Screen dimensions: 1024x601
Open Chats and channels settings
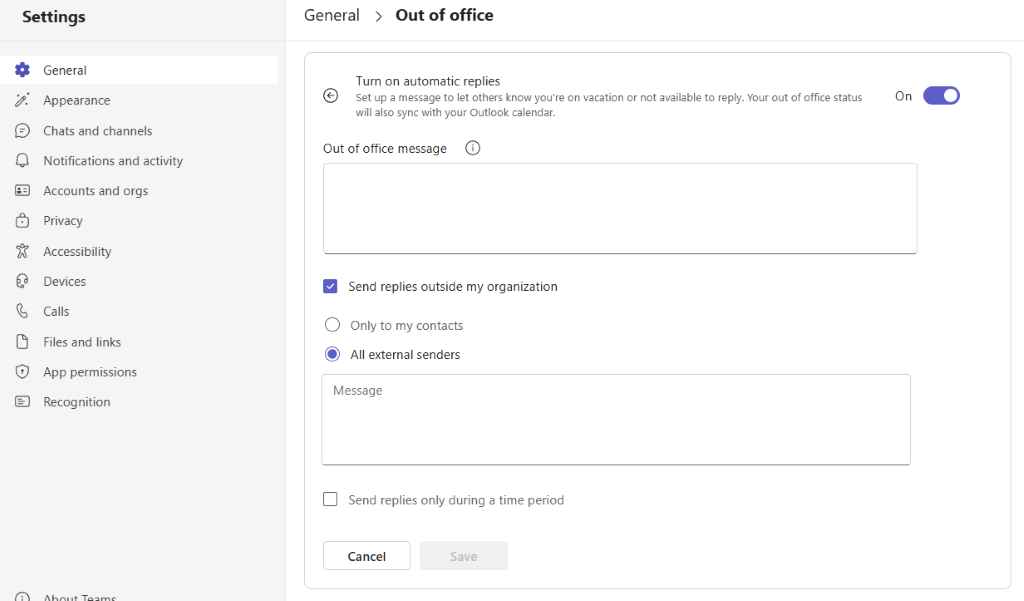coord(97,130)
